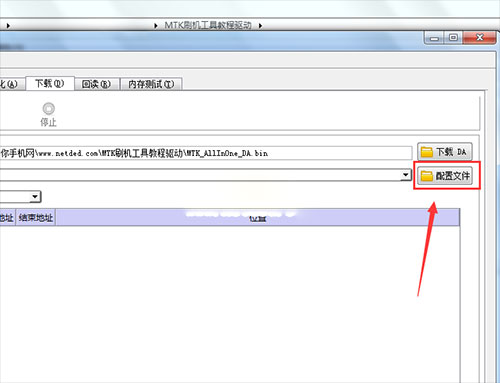Select the partially visible 格式化(A) tab
Viewport: 500px width, 383px height.
[x=12, y=84]
